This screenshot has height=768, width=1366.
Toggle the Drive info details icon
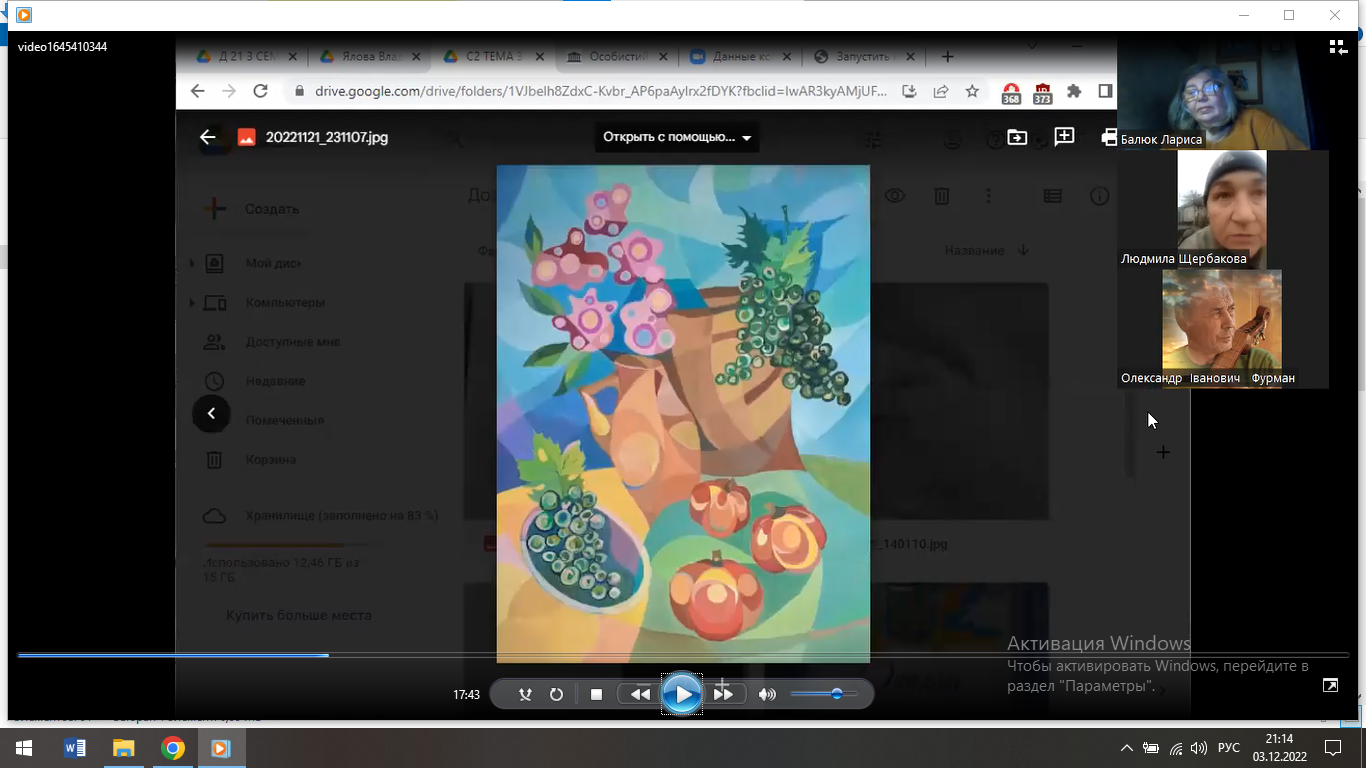click(x=1100, y=196)
